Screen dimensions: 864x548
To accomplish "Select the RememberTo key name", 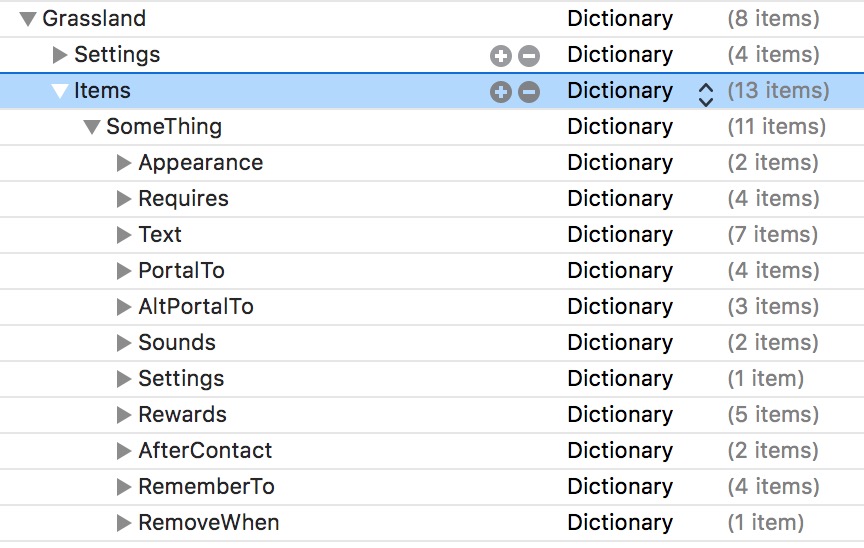I will click(x=206, y=486).
